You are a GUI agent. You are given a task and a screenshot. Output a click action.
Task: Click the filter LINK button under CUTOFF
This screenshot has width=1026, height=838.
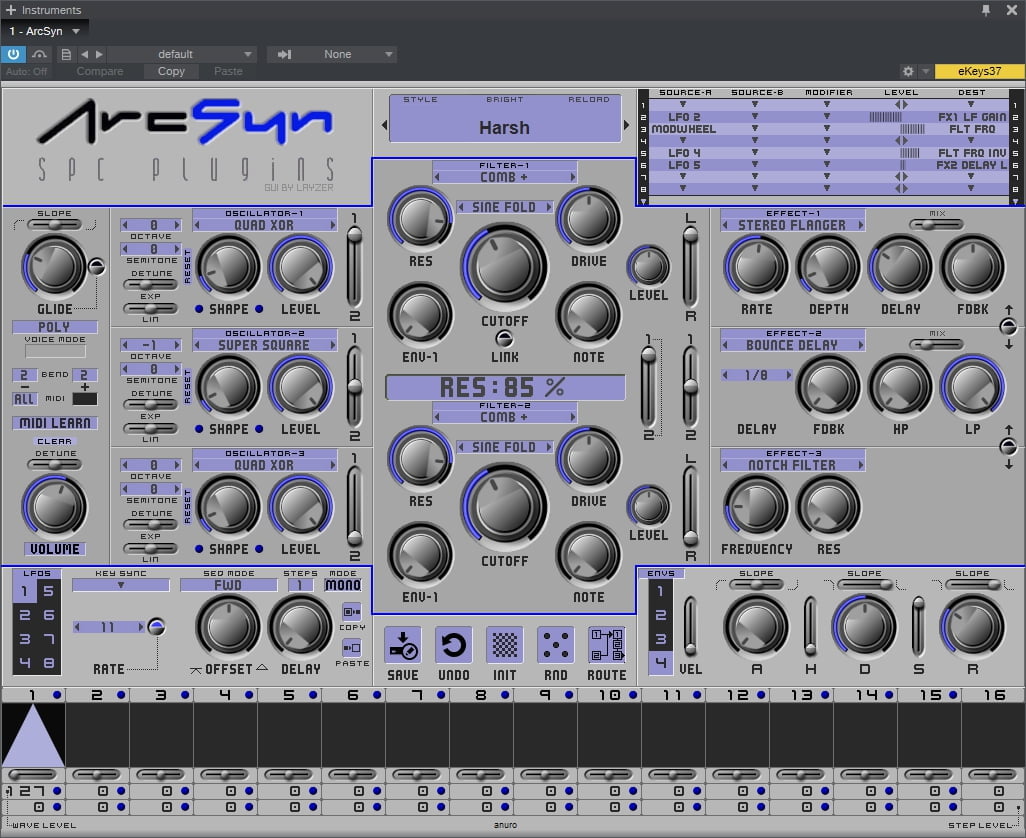click(504, 339)
